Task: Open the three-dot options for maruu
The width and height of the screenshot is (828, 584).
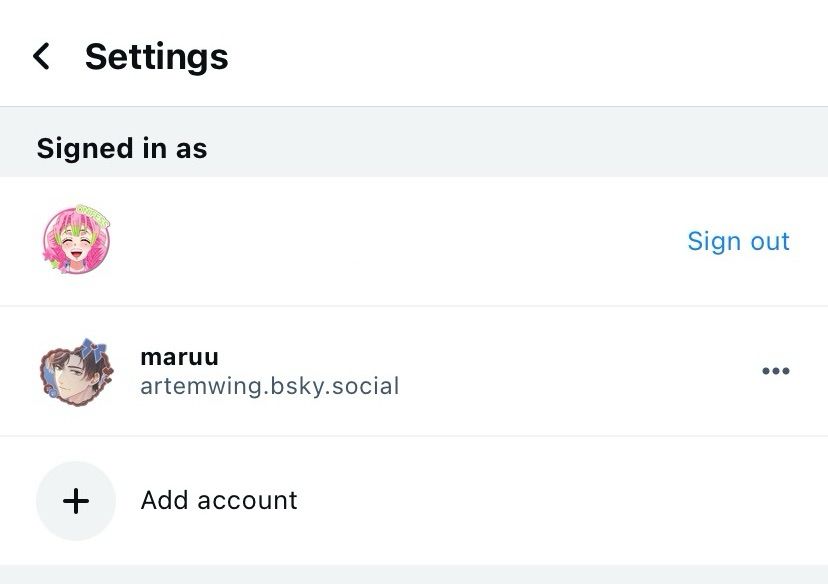Action: point(775,371)
